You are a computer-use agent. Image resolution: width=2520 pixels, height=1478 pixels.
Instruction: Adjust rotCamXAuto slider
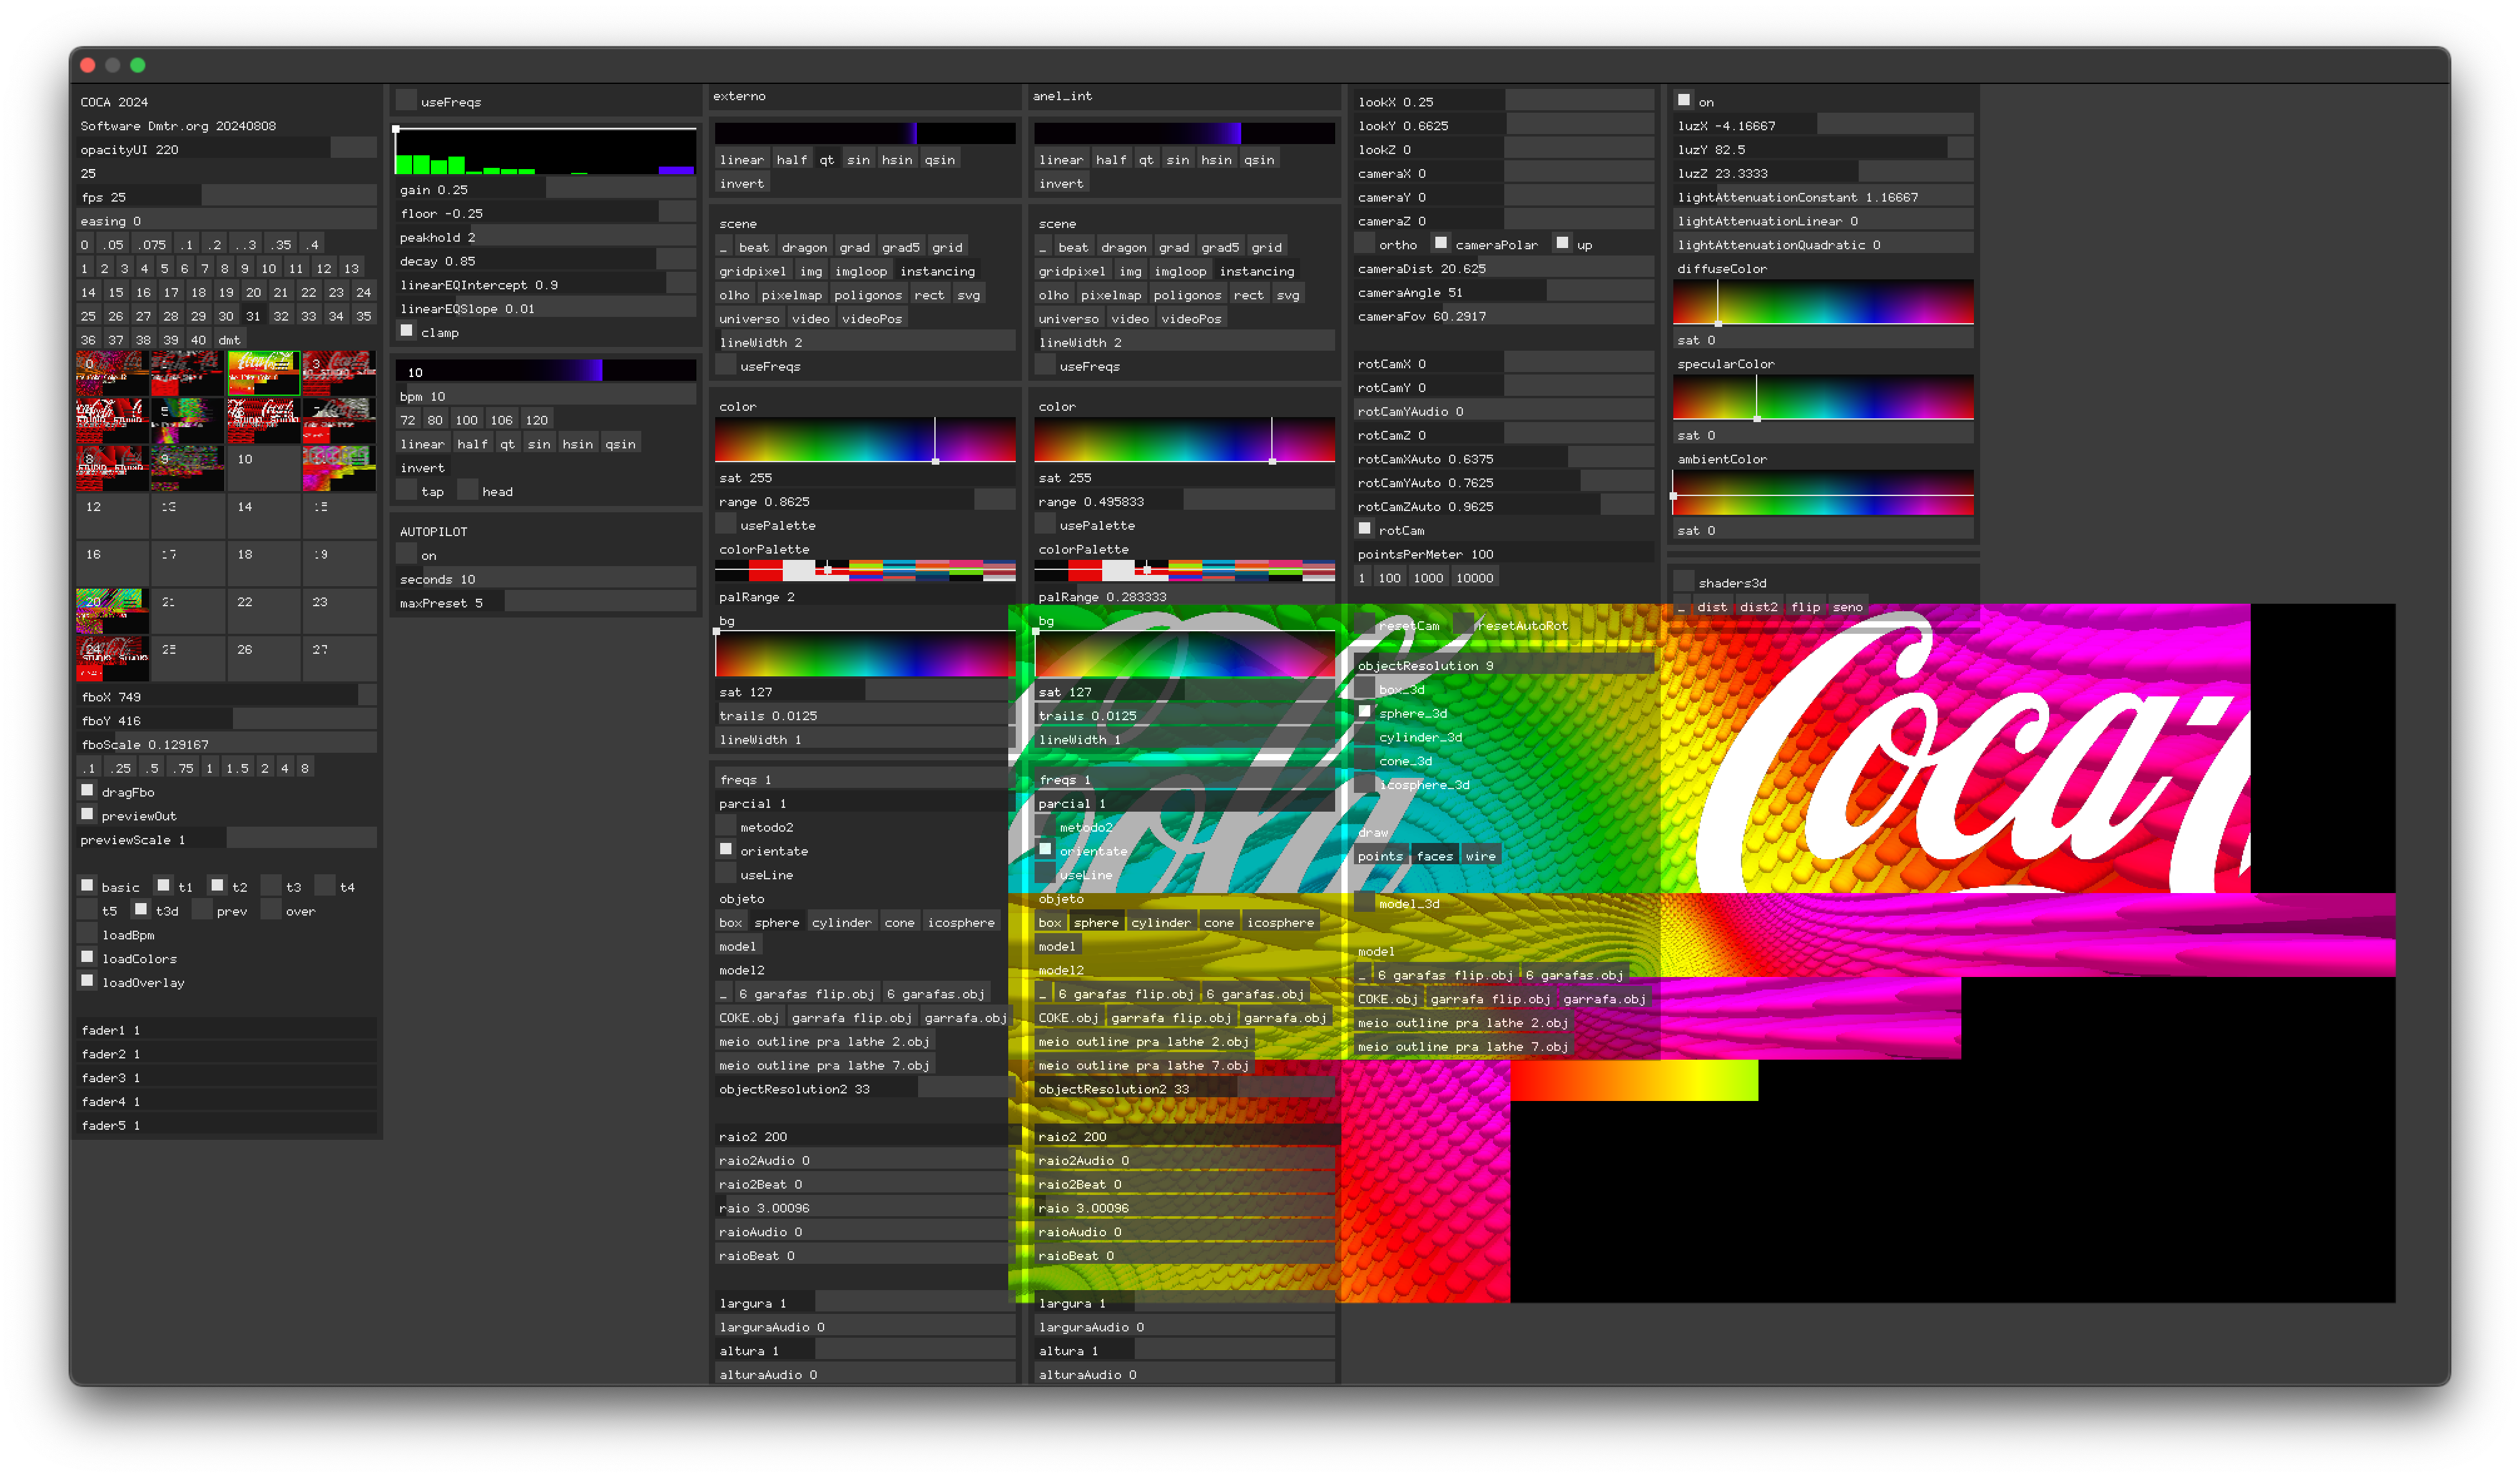1504,458
